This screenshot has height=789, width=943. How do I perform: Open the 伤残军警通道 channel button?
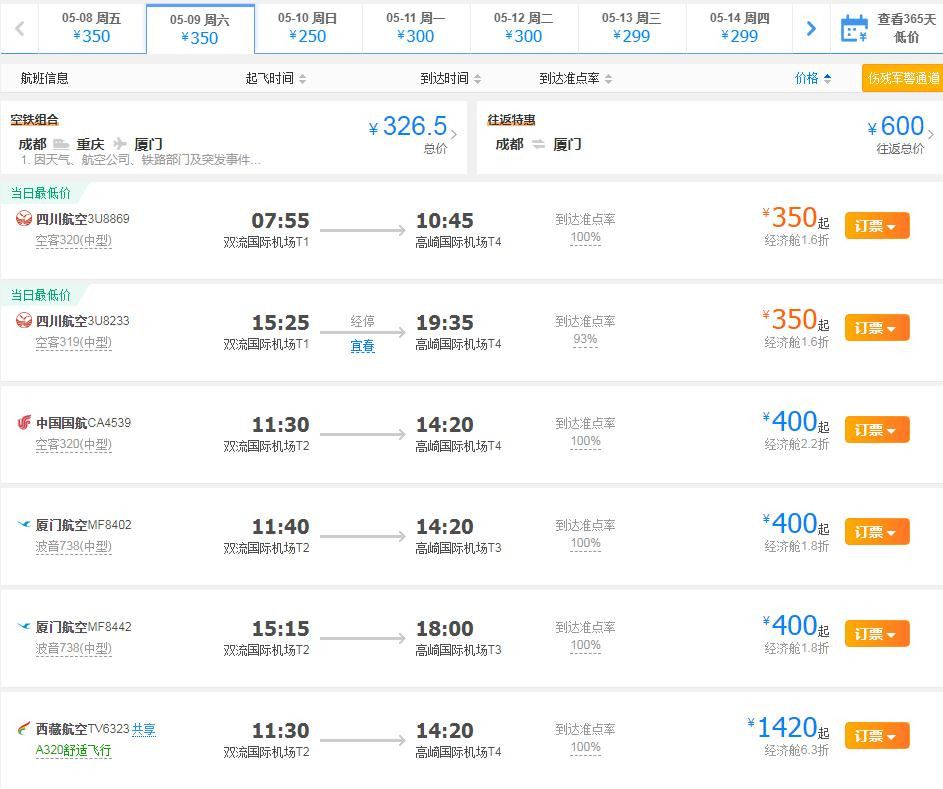[x=902, y=78]
